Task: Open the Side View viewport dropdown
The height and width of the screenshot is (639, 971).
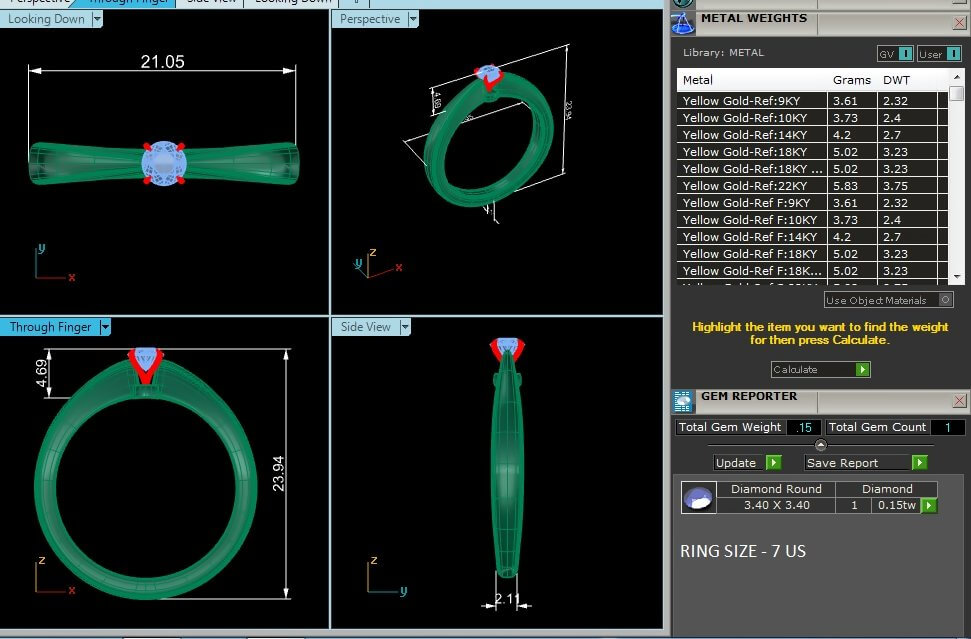Action: point(405,327)
